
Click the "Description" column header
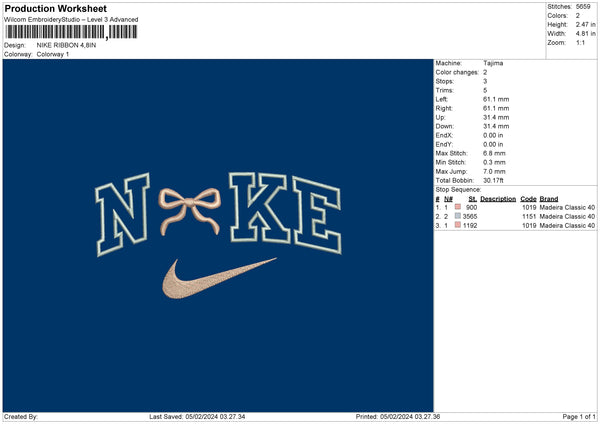498,199
